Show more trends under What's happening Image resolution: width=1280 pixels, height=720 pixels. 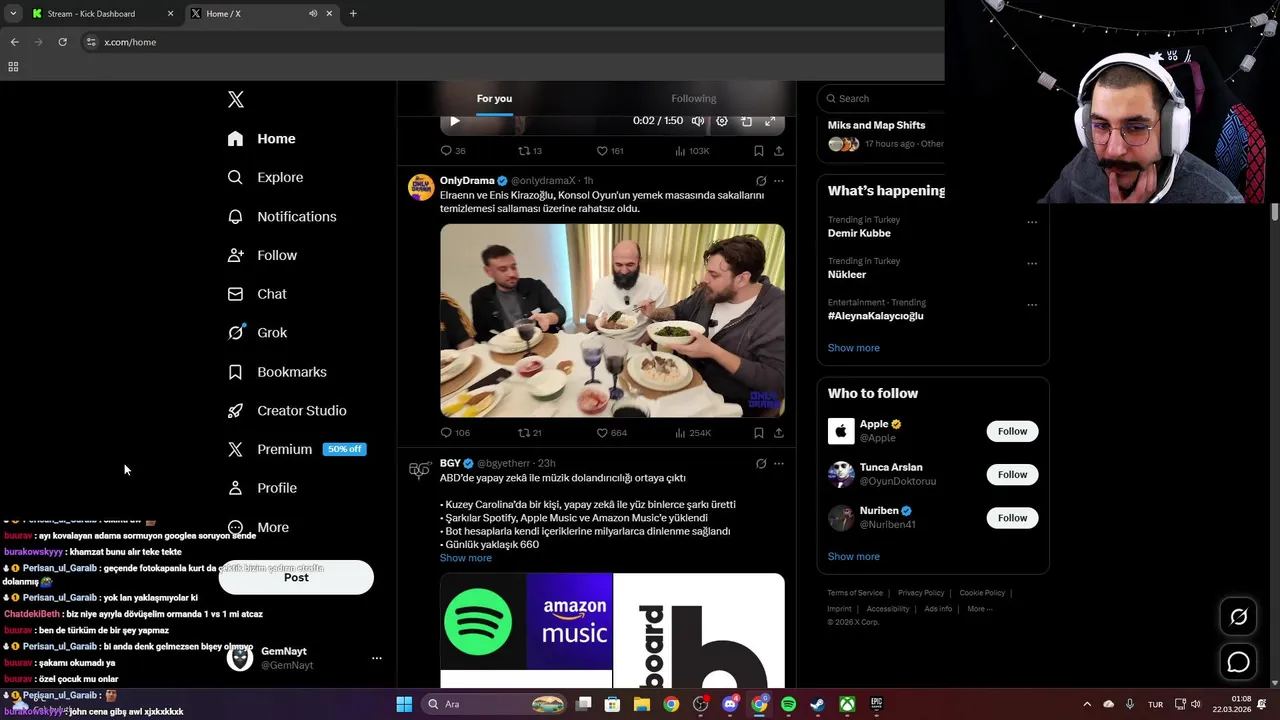tap(853, 348)
